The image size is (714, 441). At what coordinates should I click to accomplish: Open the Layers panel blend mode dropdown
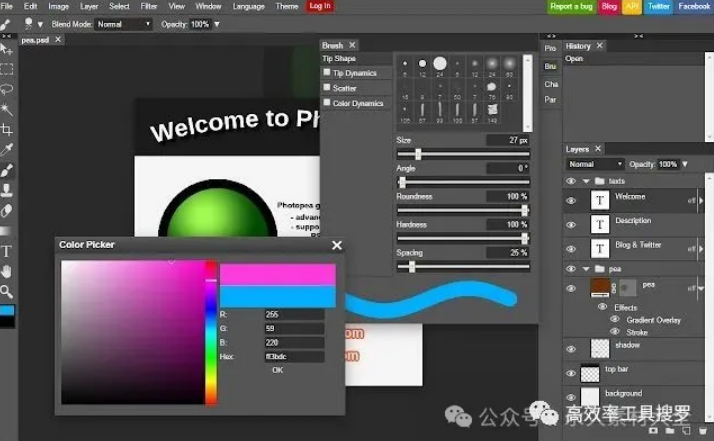[595, 164]
